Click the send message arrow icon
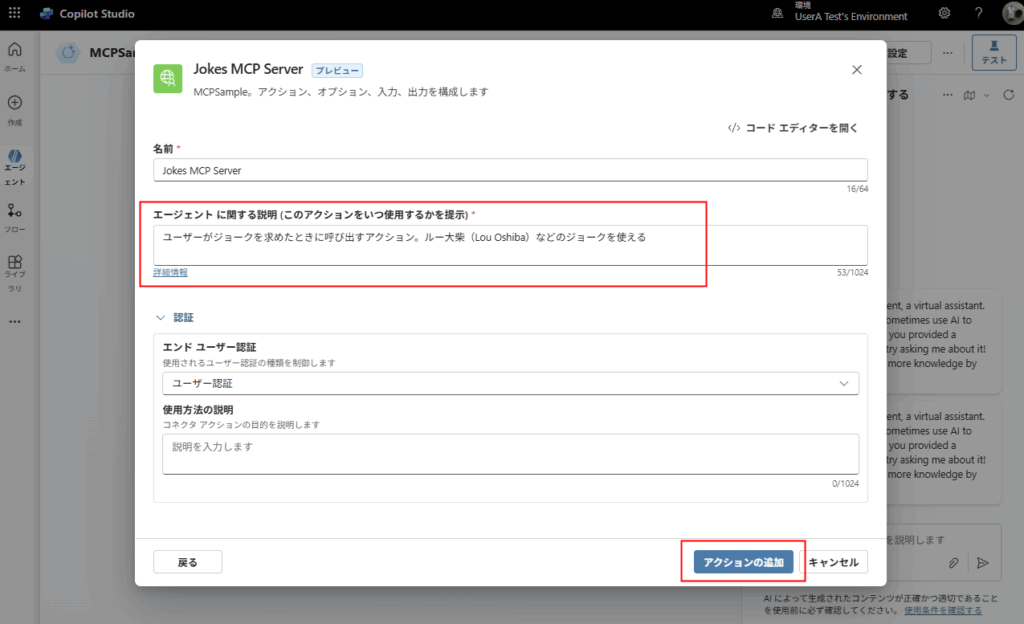 982,563
